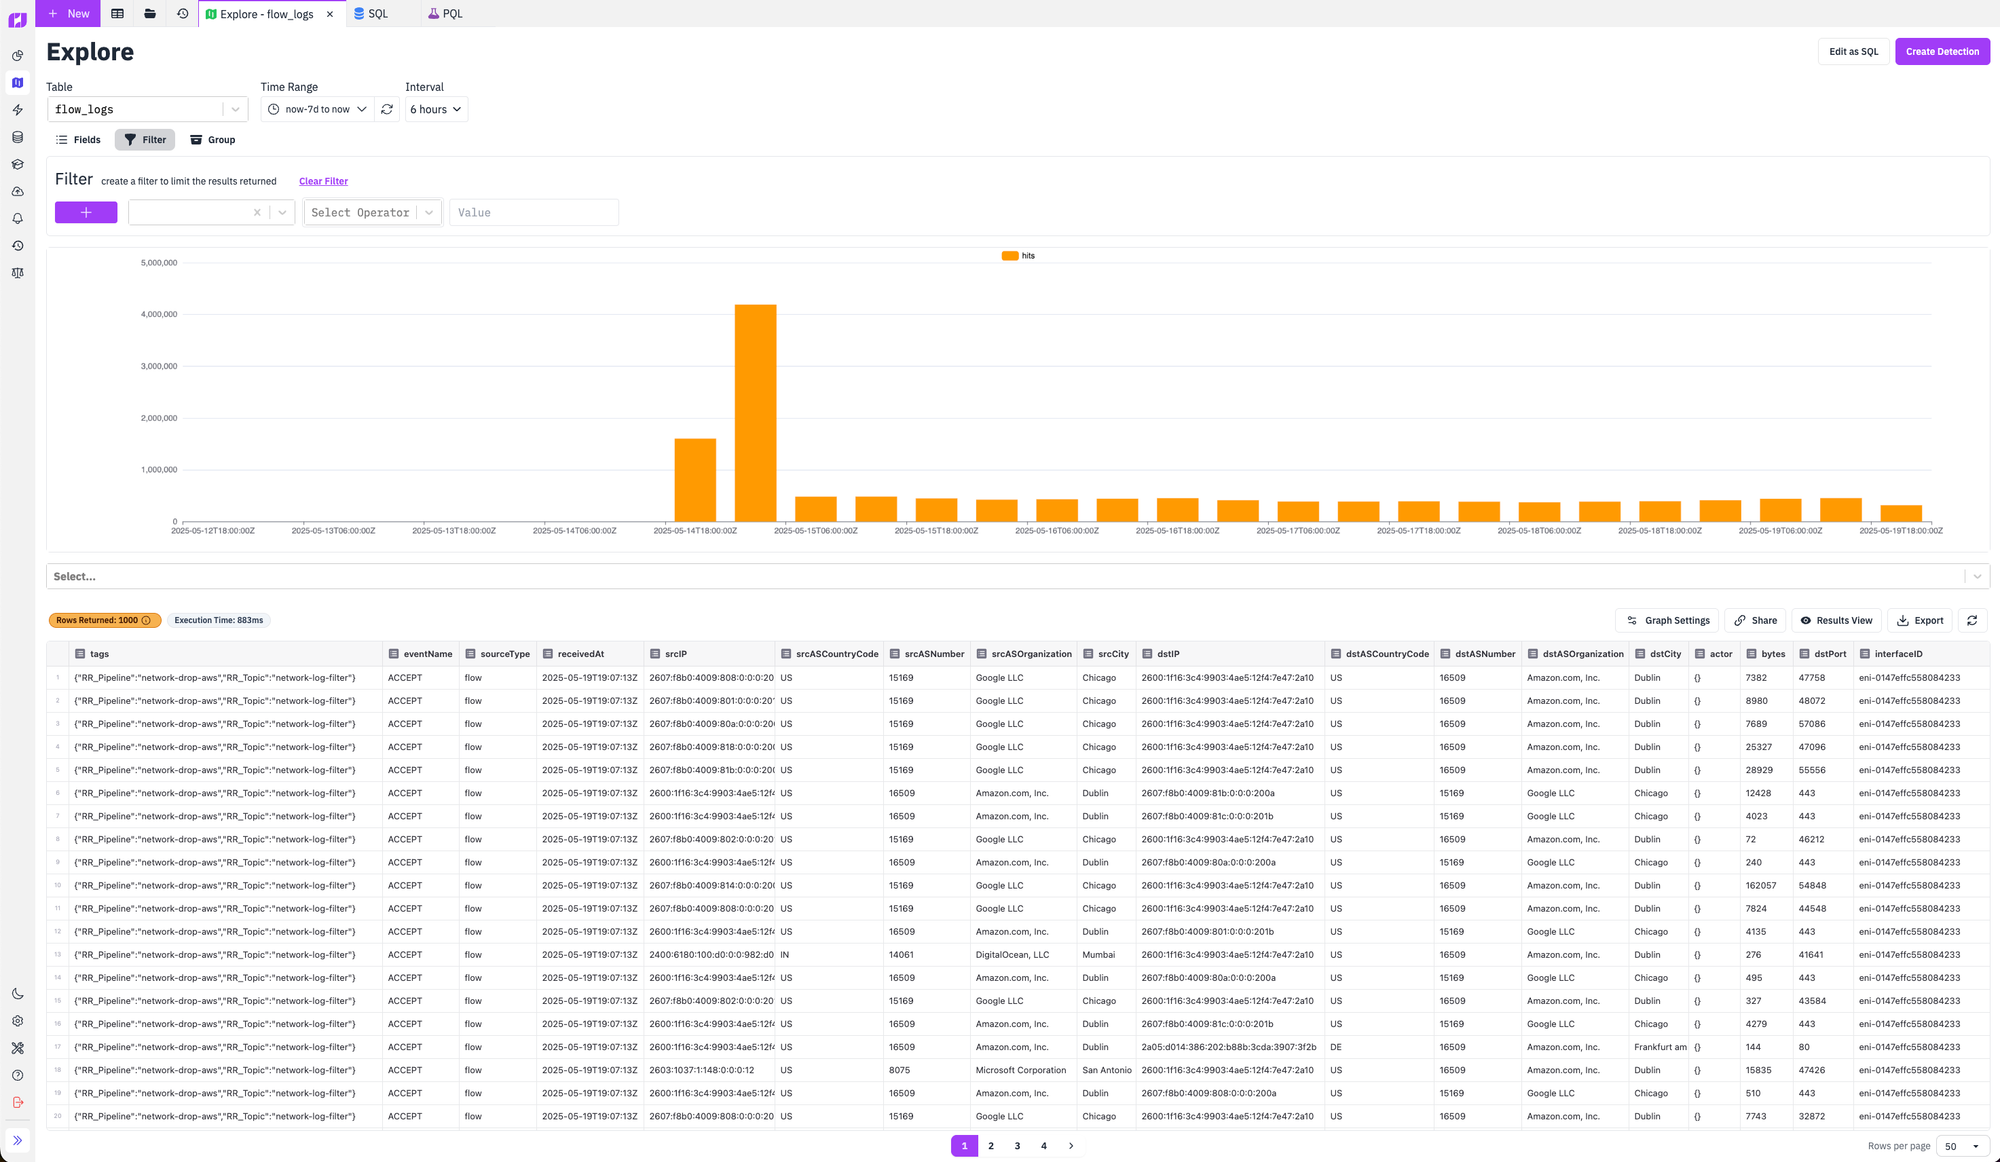Click the database icon in left sidebar
Screen dimensions: 2000x1162
17,137
